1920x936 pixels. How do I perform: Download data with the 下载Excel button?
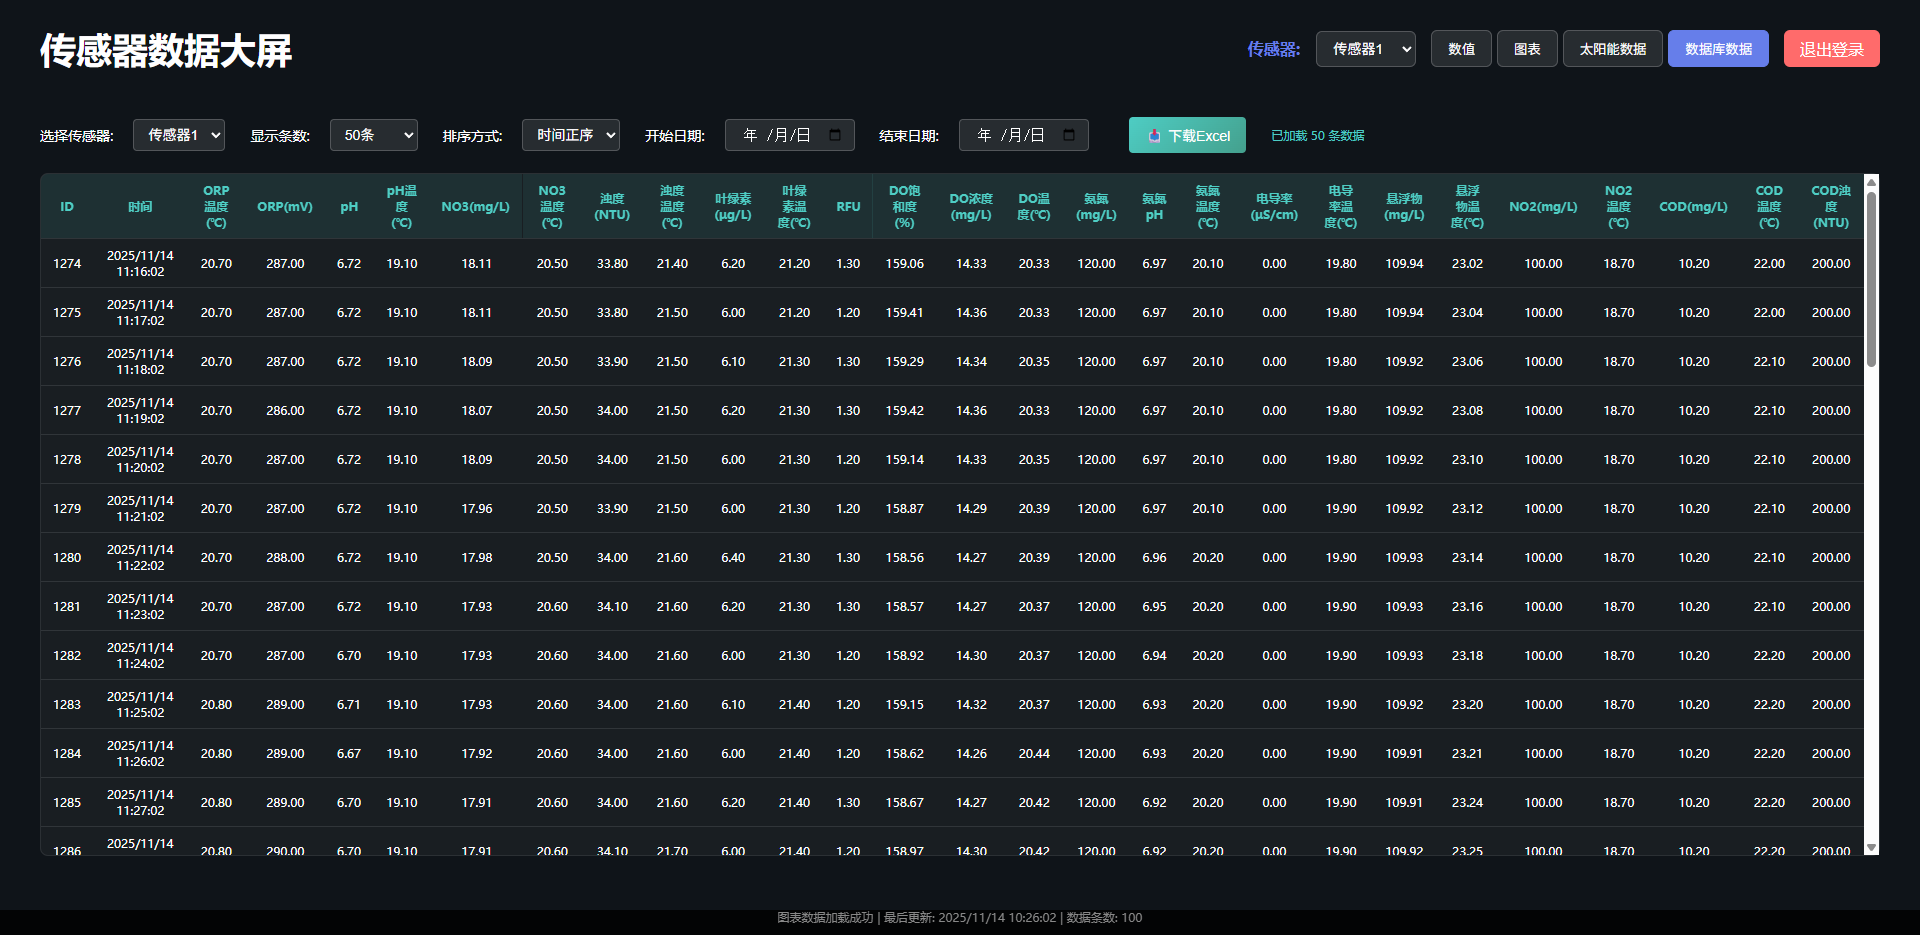[x=1187, y=135]
